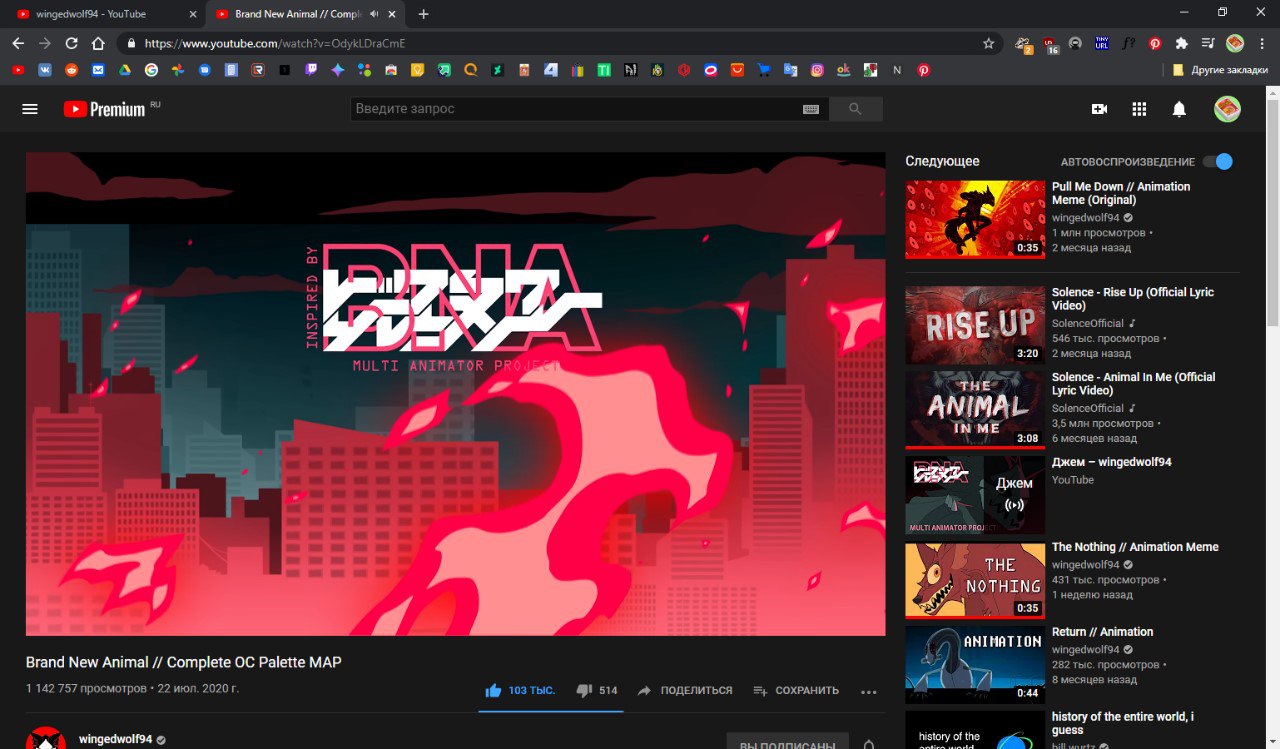Open the notifications bell in header
Viewport: 1280px width, 749px height.
[1179, 109]
